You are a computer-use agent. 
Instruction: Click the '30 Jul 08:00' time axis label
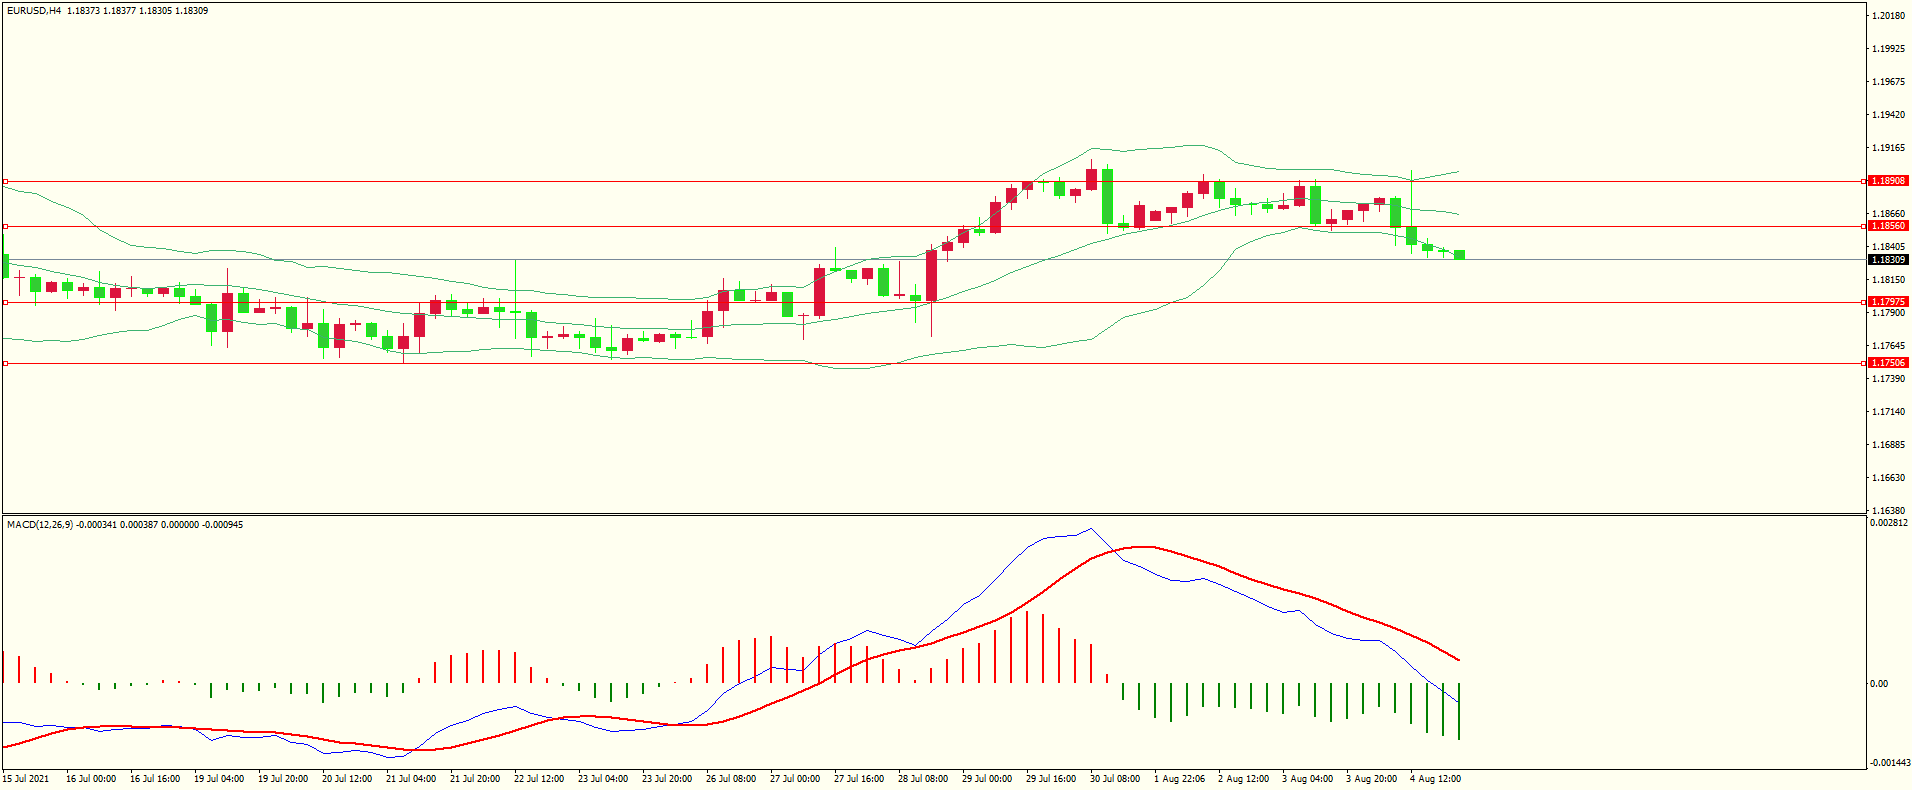pos(1114,779)
